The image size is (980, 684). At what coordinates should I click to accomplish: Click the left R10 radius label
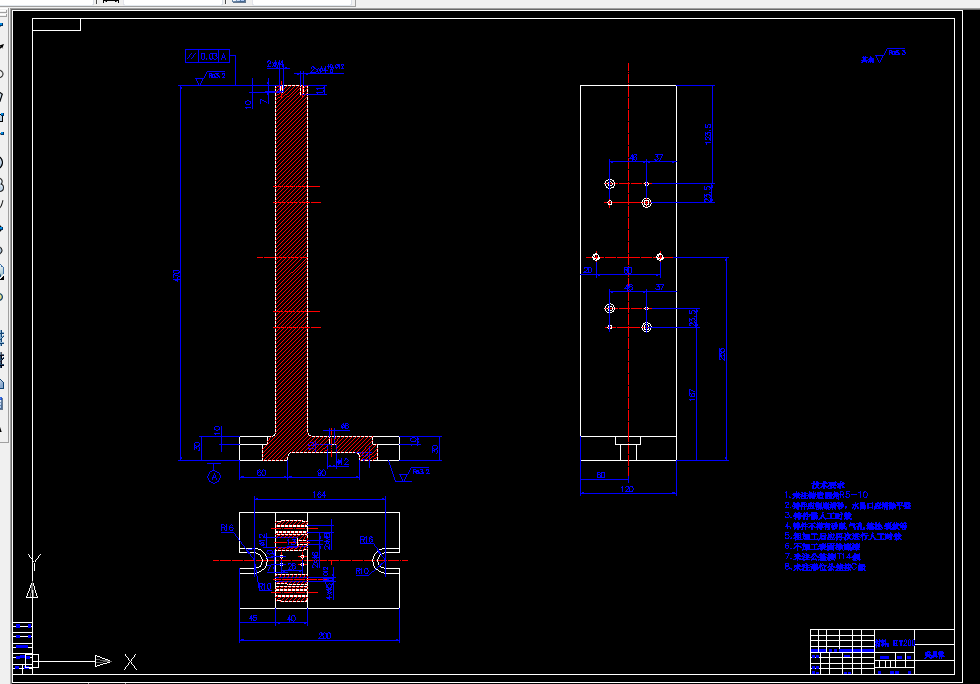265,586
